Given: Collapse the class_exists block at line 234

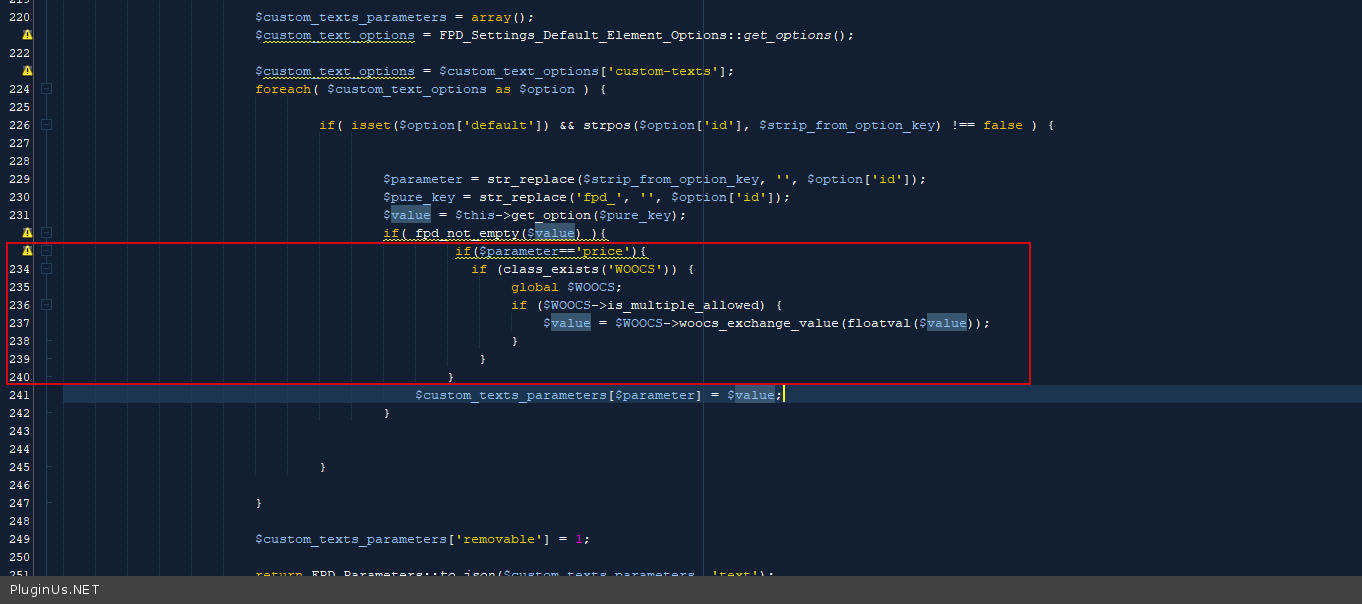Looking at the screenshot, I should click(46, 269).
